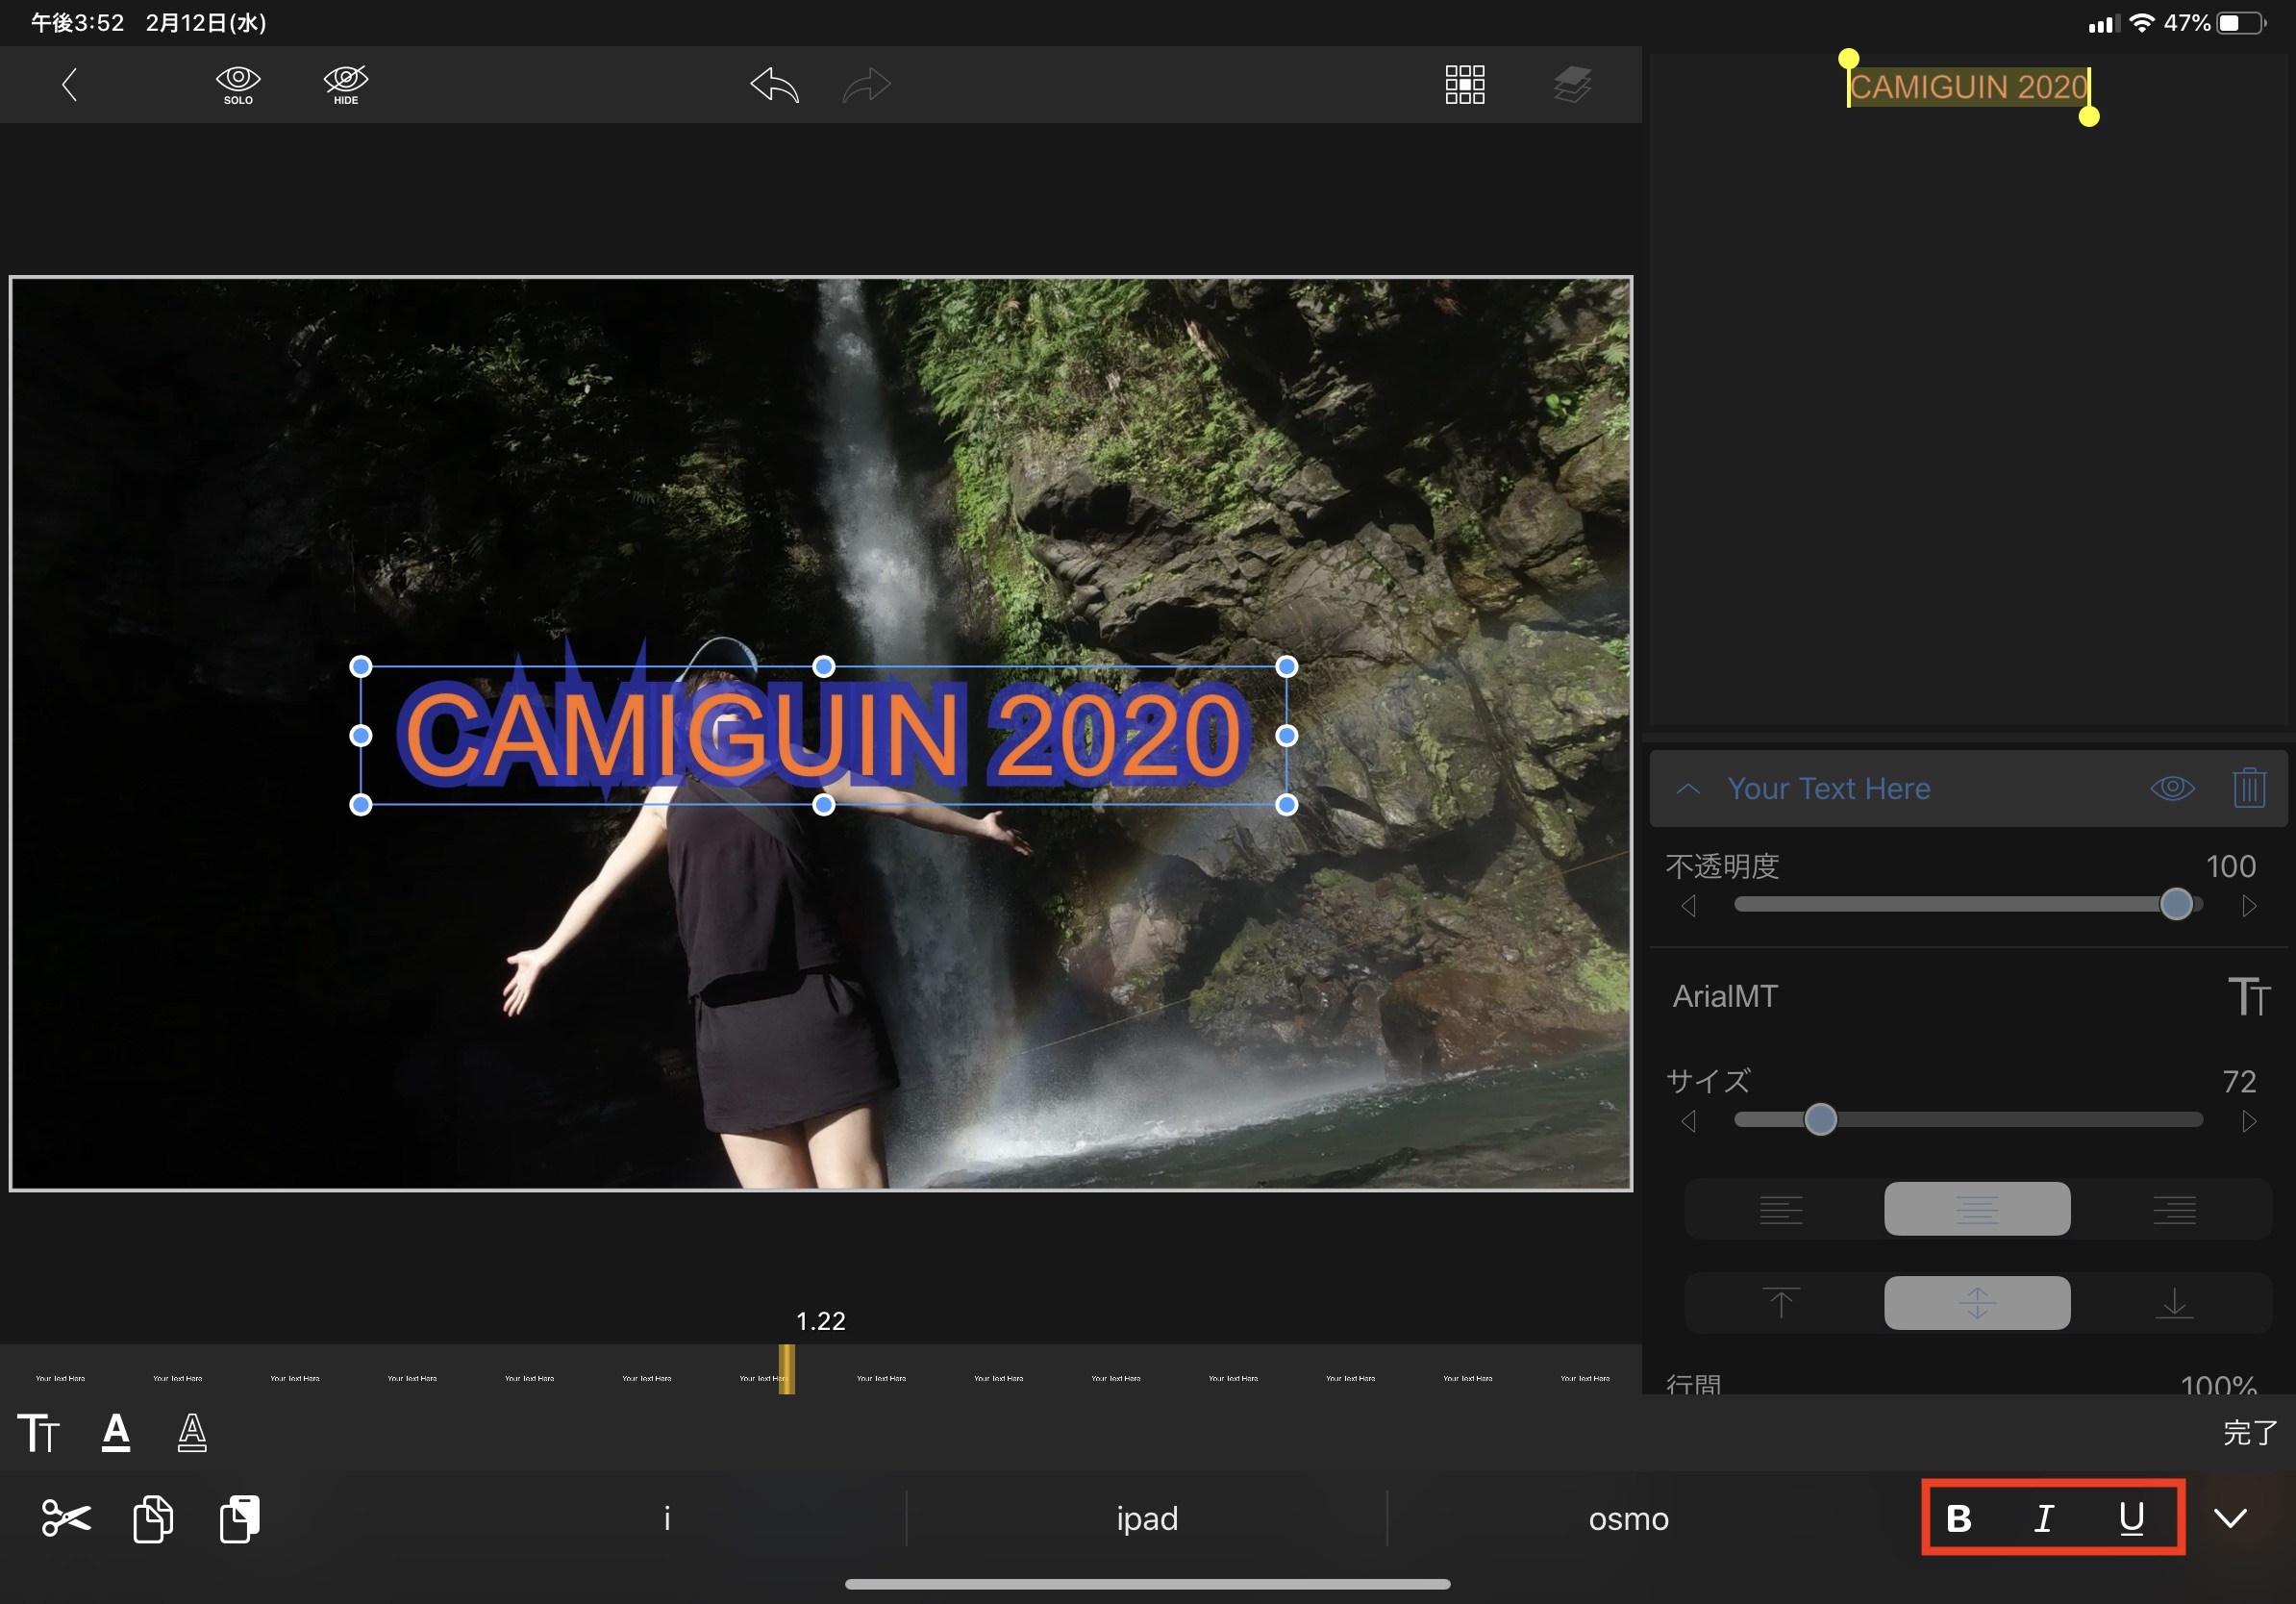
Task: Open the layers stack icon
Action: (x=1572, y=85)
